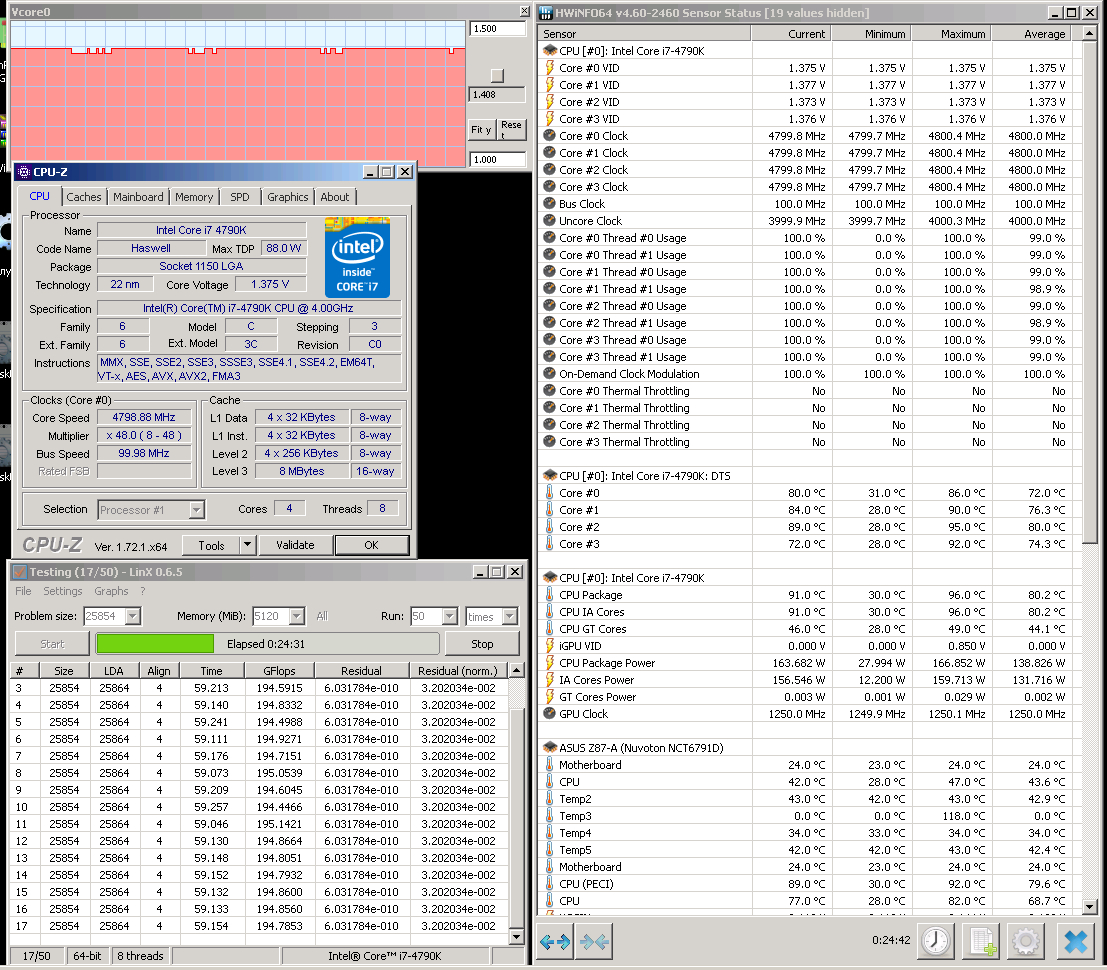1107x970 pixels.
Task: Expand HWiNFO sensor columns with the outward arrows icon
Action: (555, 942)
